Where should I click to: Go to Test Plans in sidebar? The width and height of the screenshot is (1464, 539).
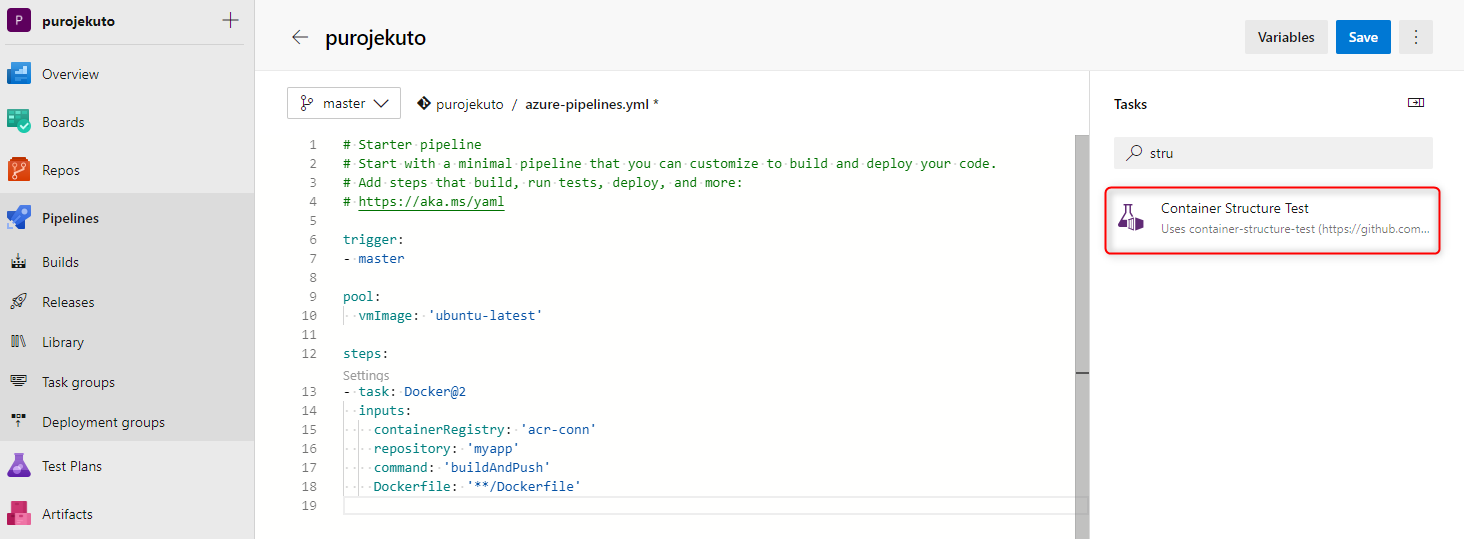tap(72, 466)
